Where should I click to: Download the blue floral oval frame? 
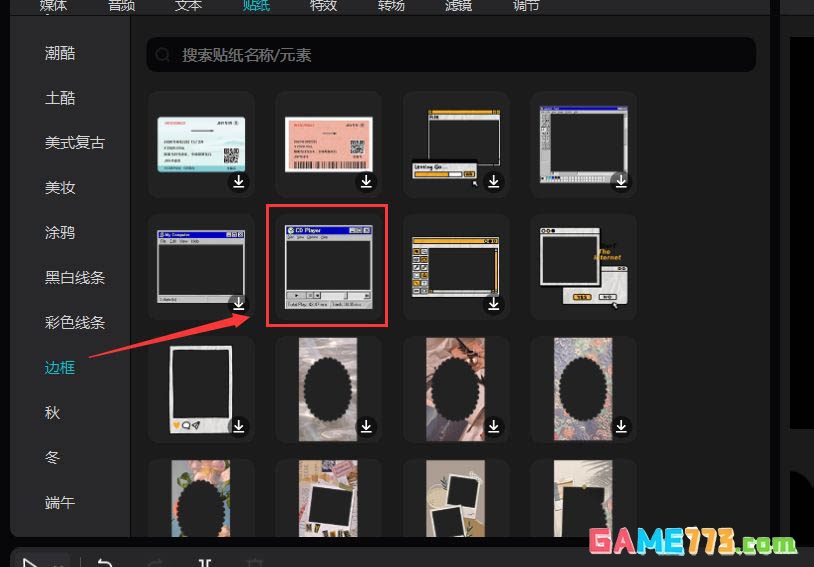[x=621, y=426]
